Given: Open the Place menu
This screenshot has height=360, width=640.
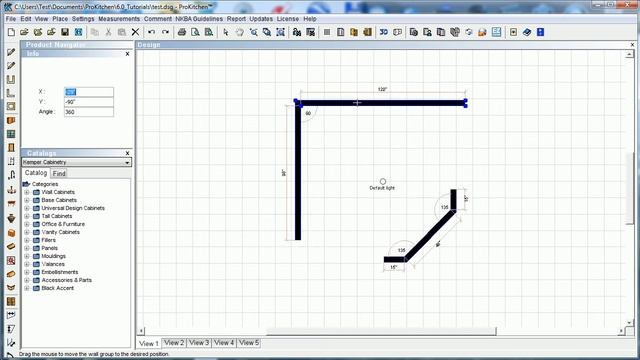Looking at the screenshot, I should point(60,19).
